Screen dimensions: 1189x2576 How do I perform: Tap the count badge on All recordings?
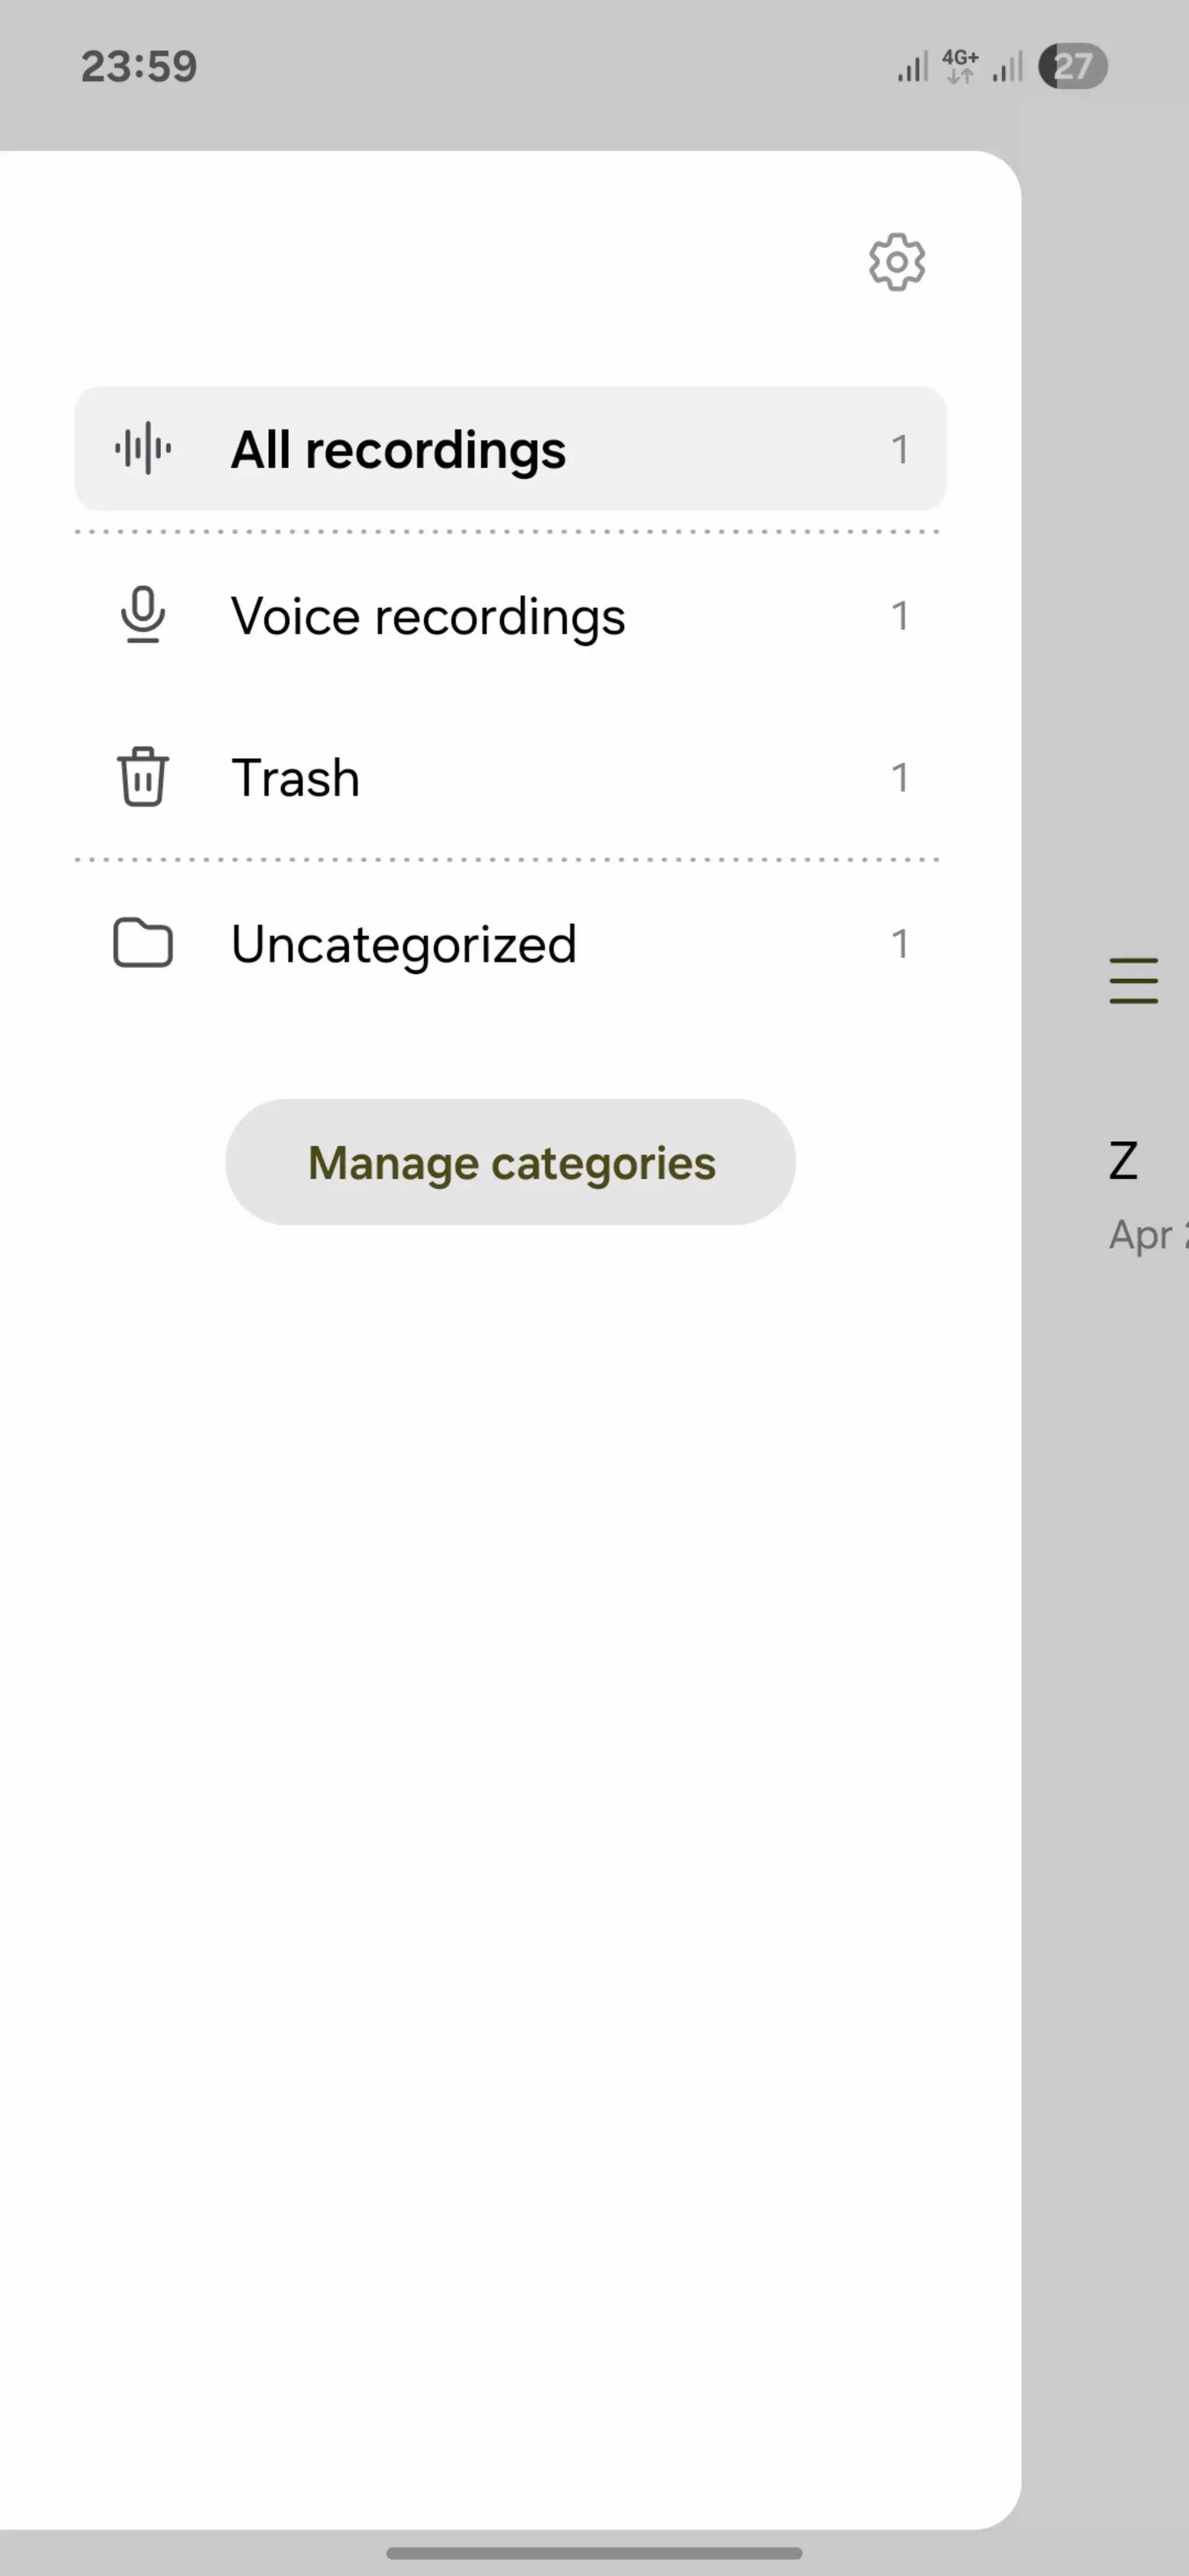(900, 449)
